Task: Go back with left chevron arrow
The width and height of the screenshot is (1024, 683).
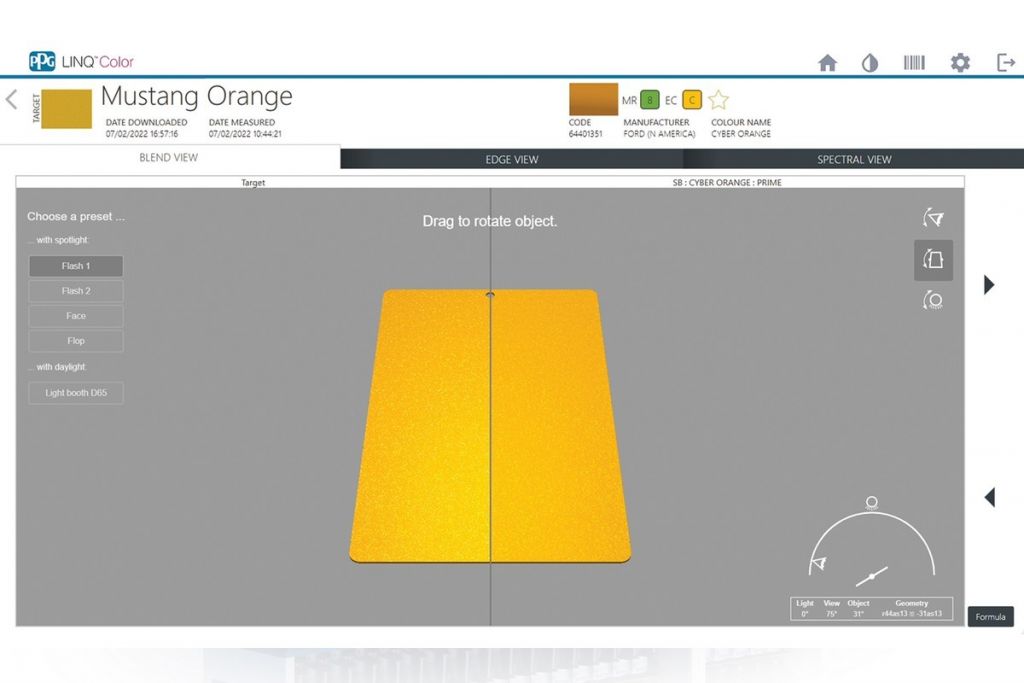Action: [11, 99]
